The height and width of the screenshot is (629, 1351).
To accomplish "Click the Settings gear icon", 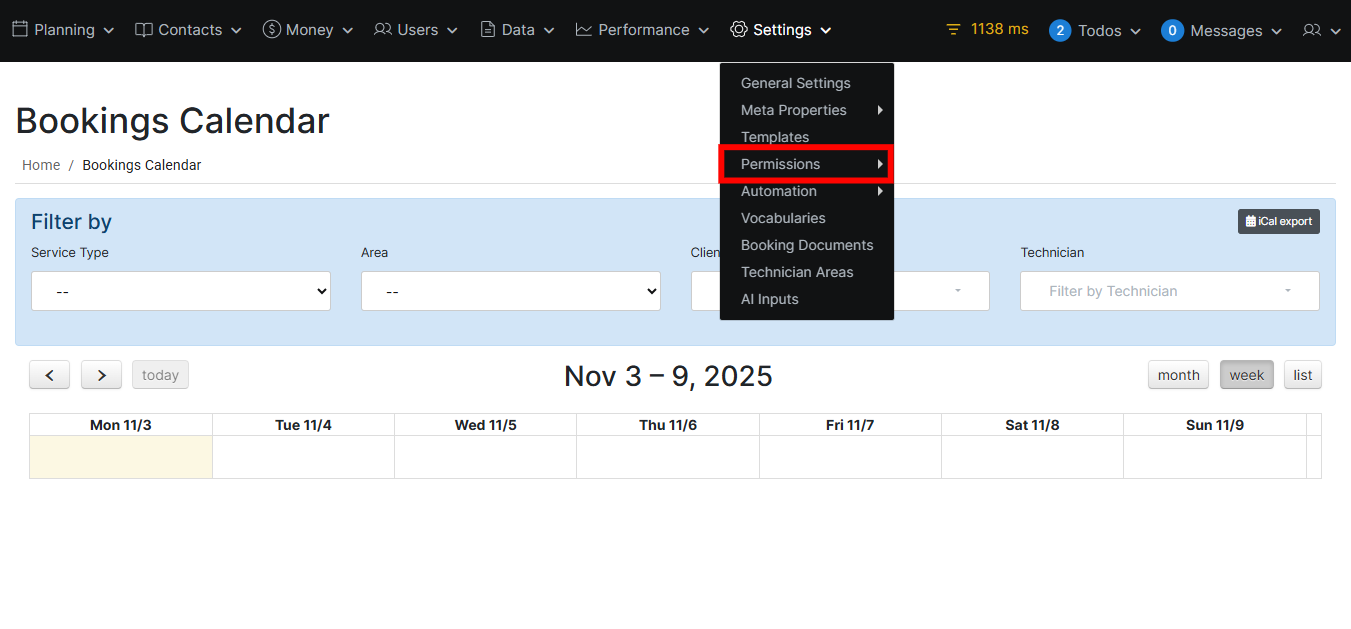I will tap(739, 30).
